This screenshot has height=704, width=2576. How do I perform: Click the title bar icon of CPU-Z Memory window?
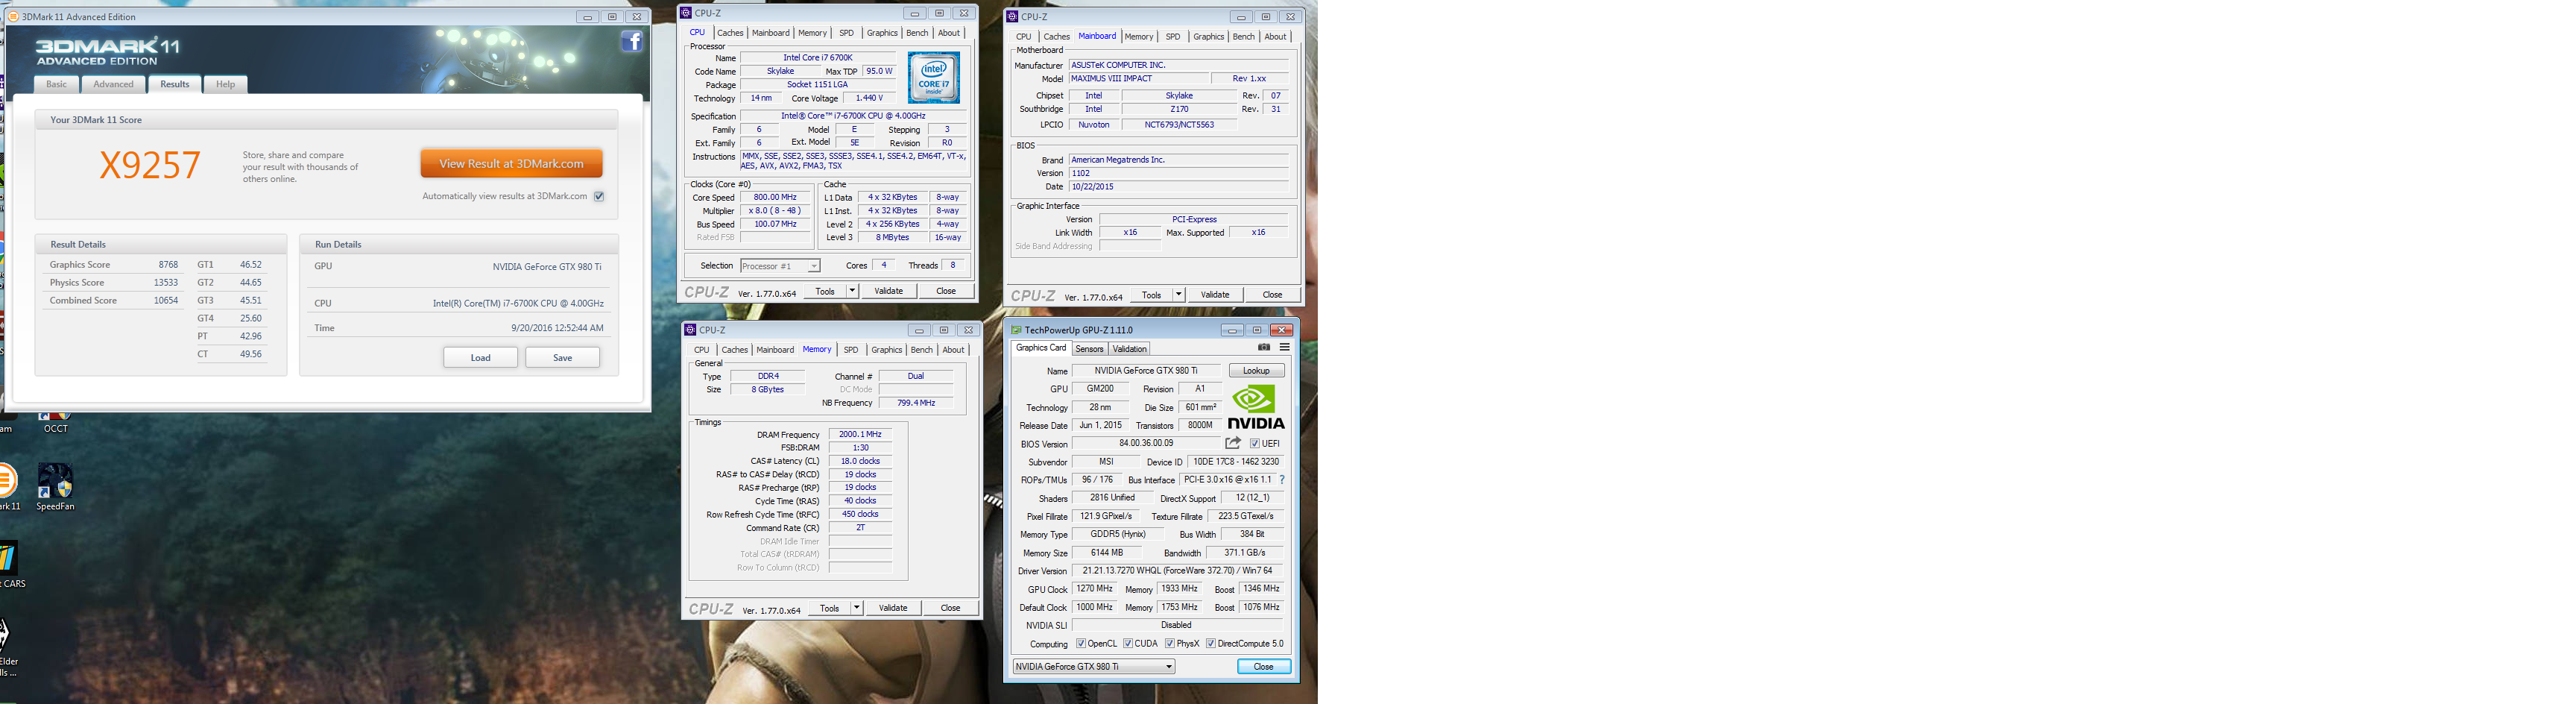coord(690,330)
